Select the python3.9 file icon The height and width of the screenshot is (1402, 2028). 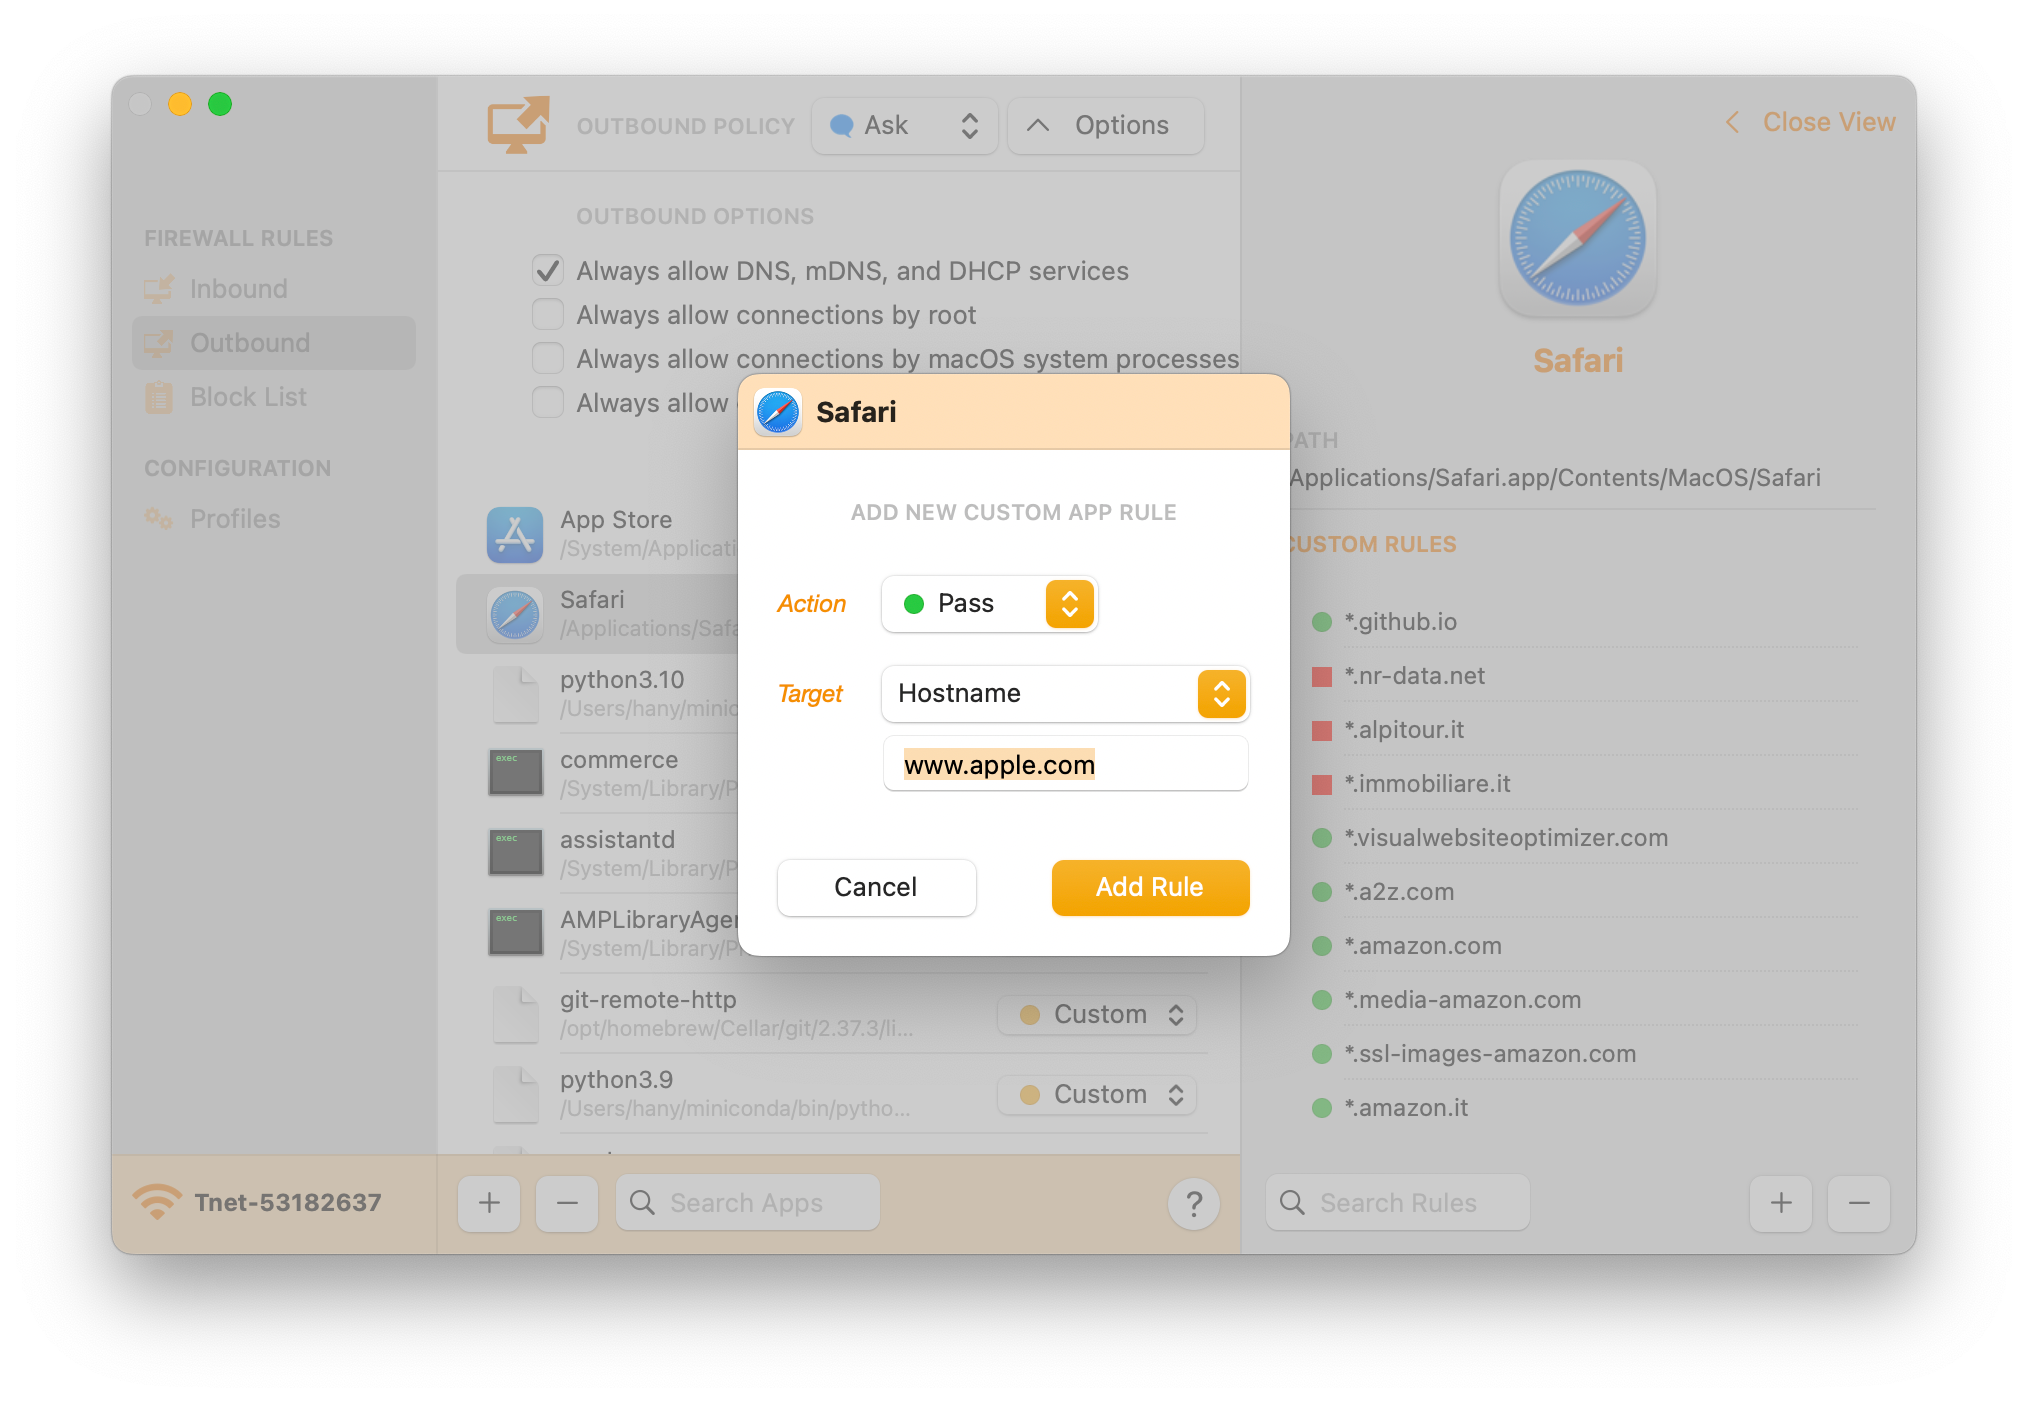(x=515, y=1094)
